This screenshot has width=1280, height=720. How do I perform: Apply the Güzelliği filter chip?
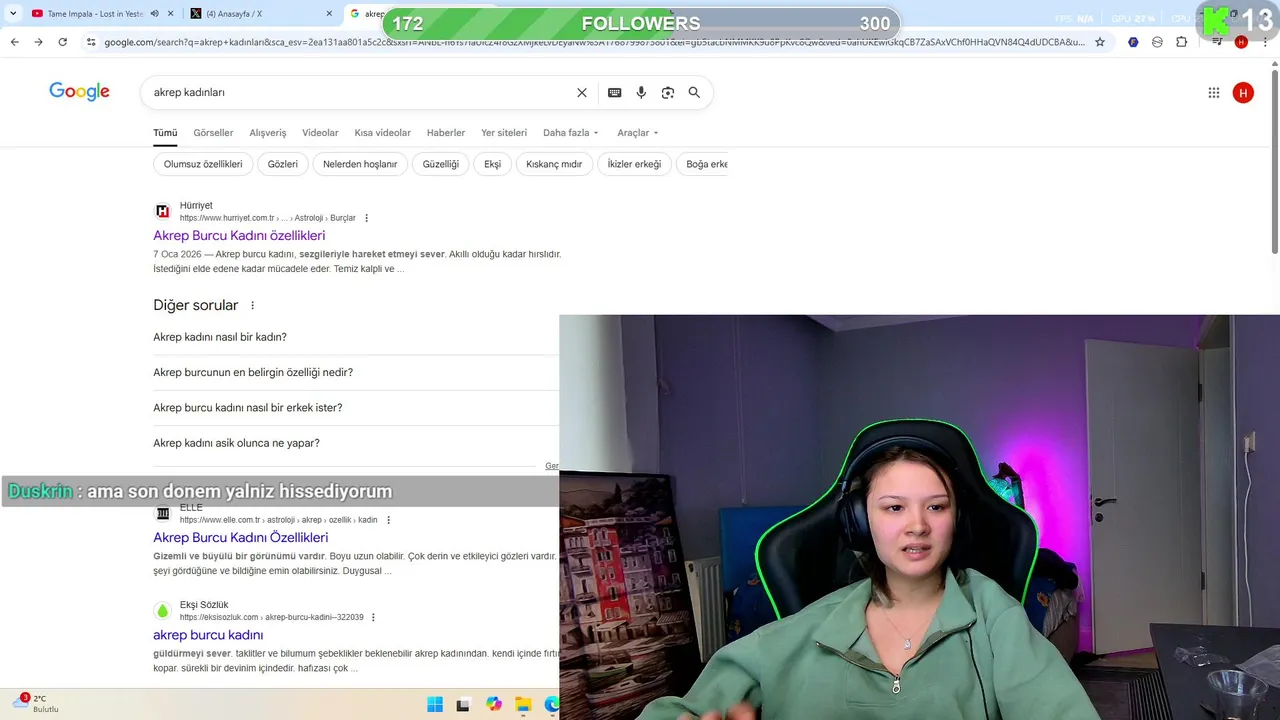(441, 164)
